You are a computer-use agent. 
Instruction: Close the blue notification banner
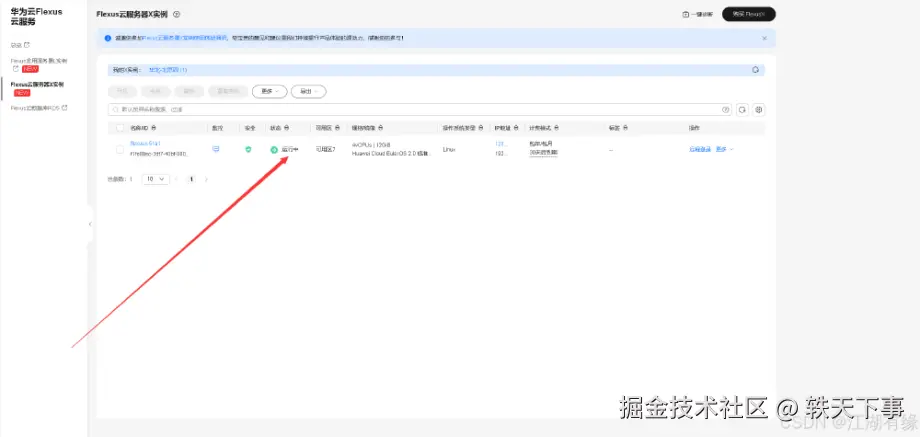(x=764, y=38)
